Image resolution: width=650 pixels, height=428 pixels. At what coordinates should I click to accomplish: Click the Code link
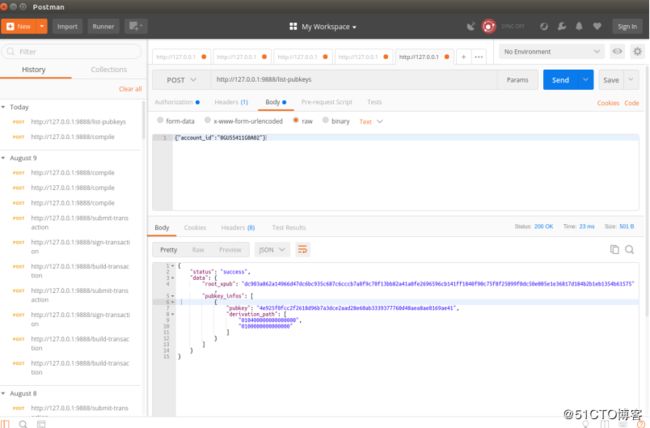[631, 103]
